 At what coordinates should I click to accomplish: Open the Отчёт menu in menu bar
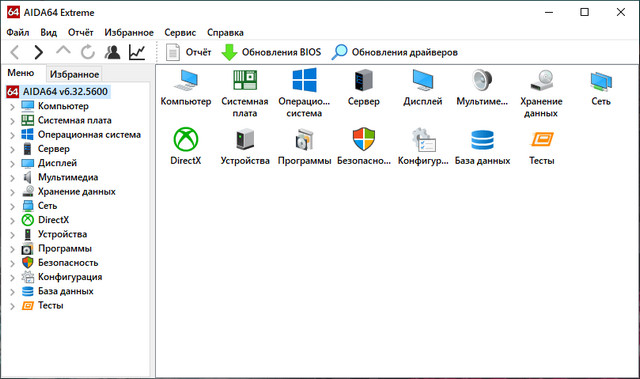click(x=80, y=33)
